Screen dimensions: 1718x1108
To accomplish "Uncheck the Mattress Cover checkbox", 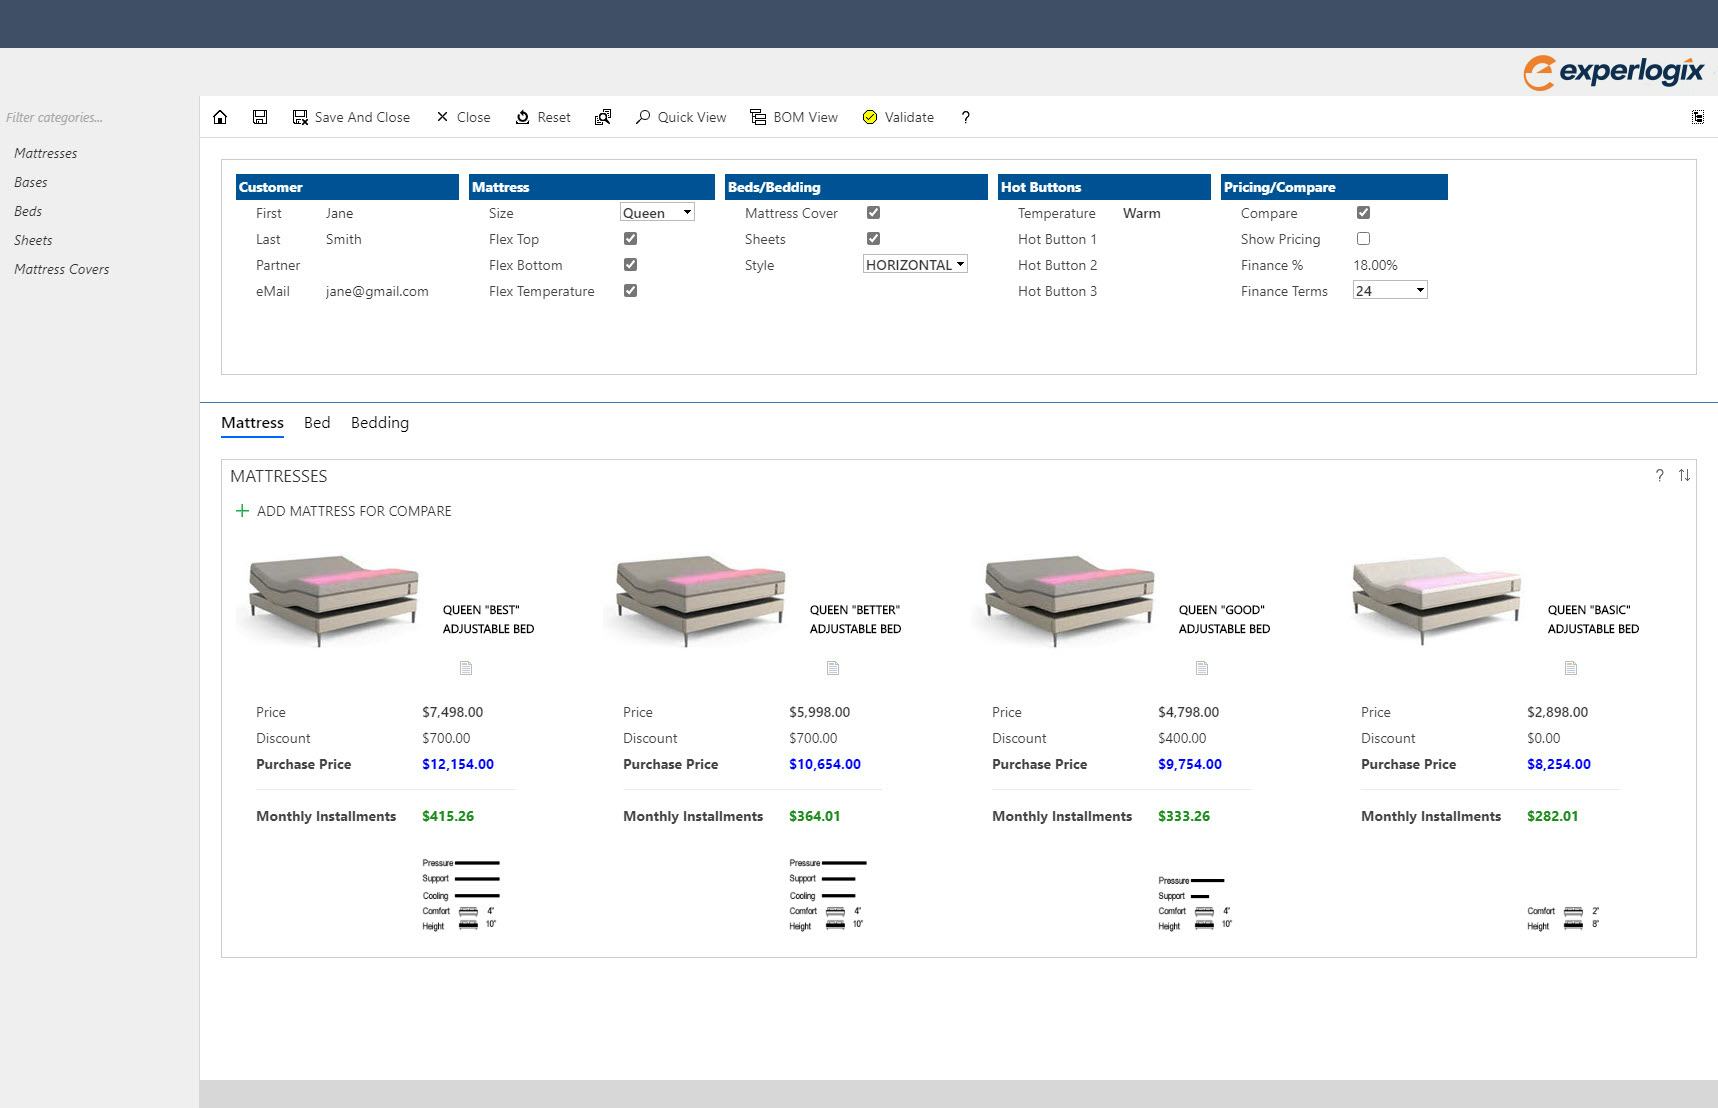I will (873, 212).
